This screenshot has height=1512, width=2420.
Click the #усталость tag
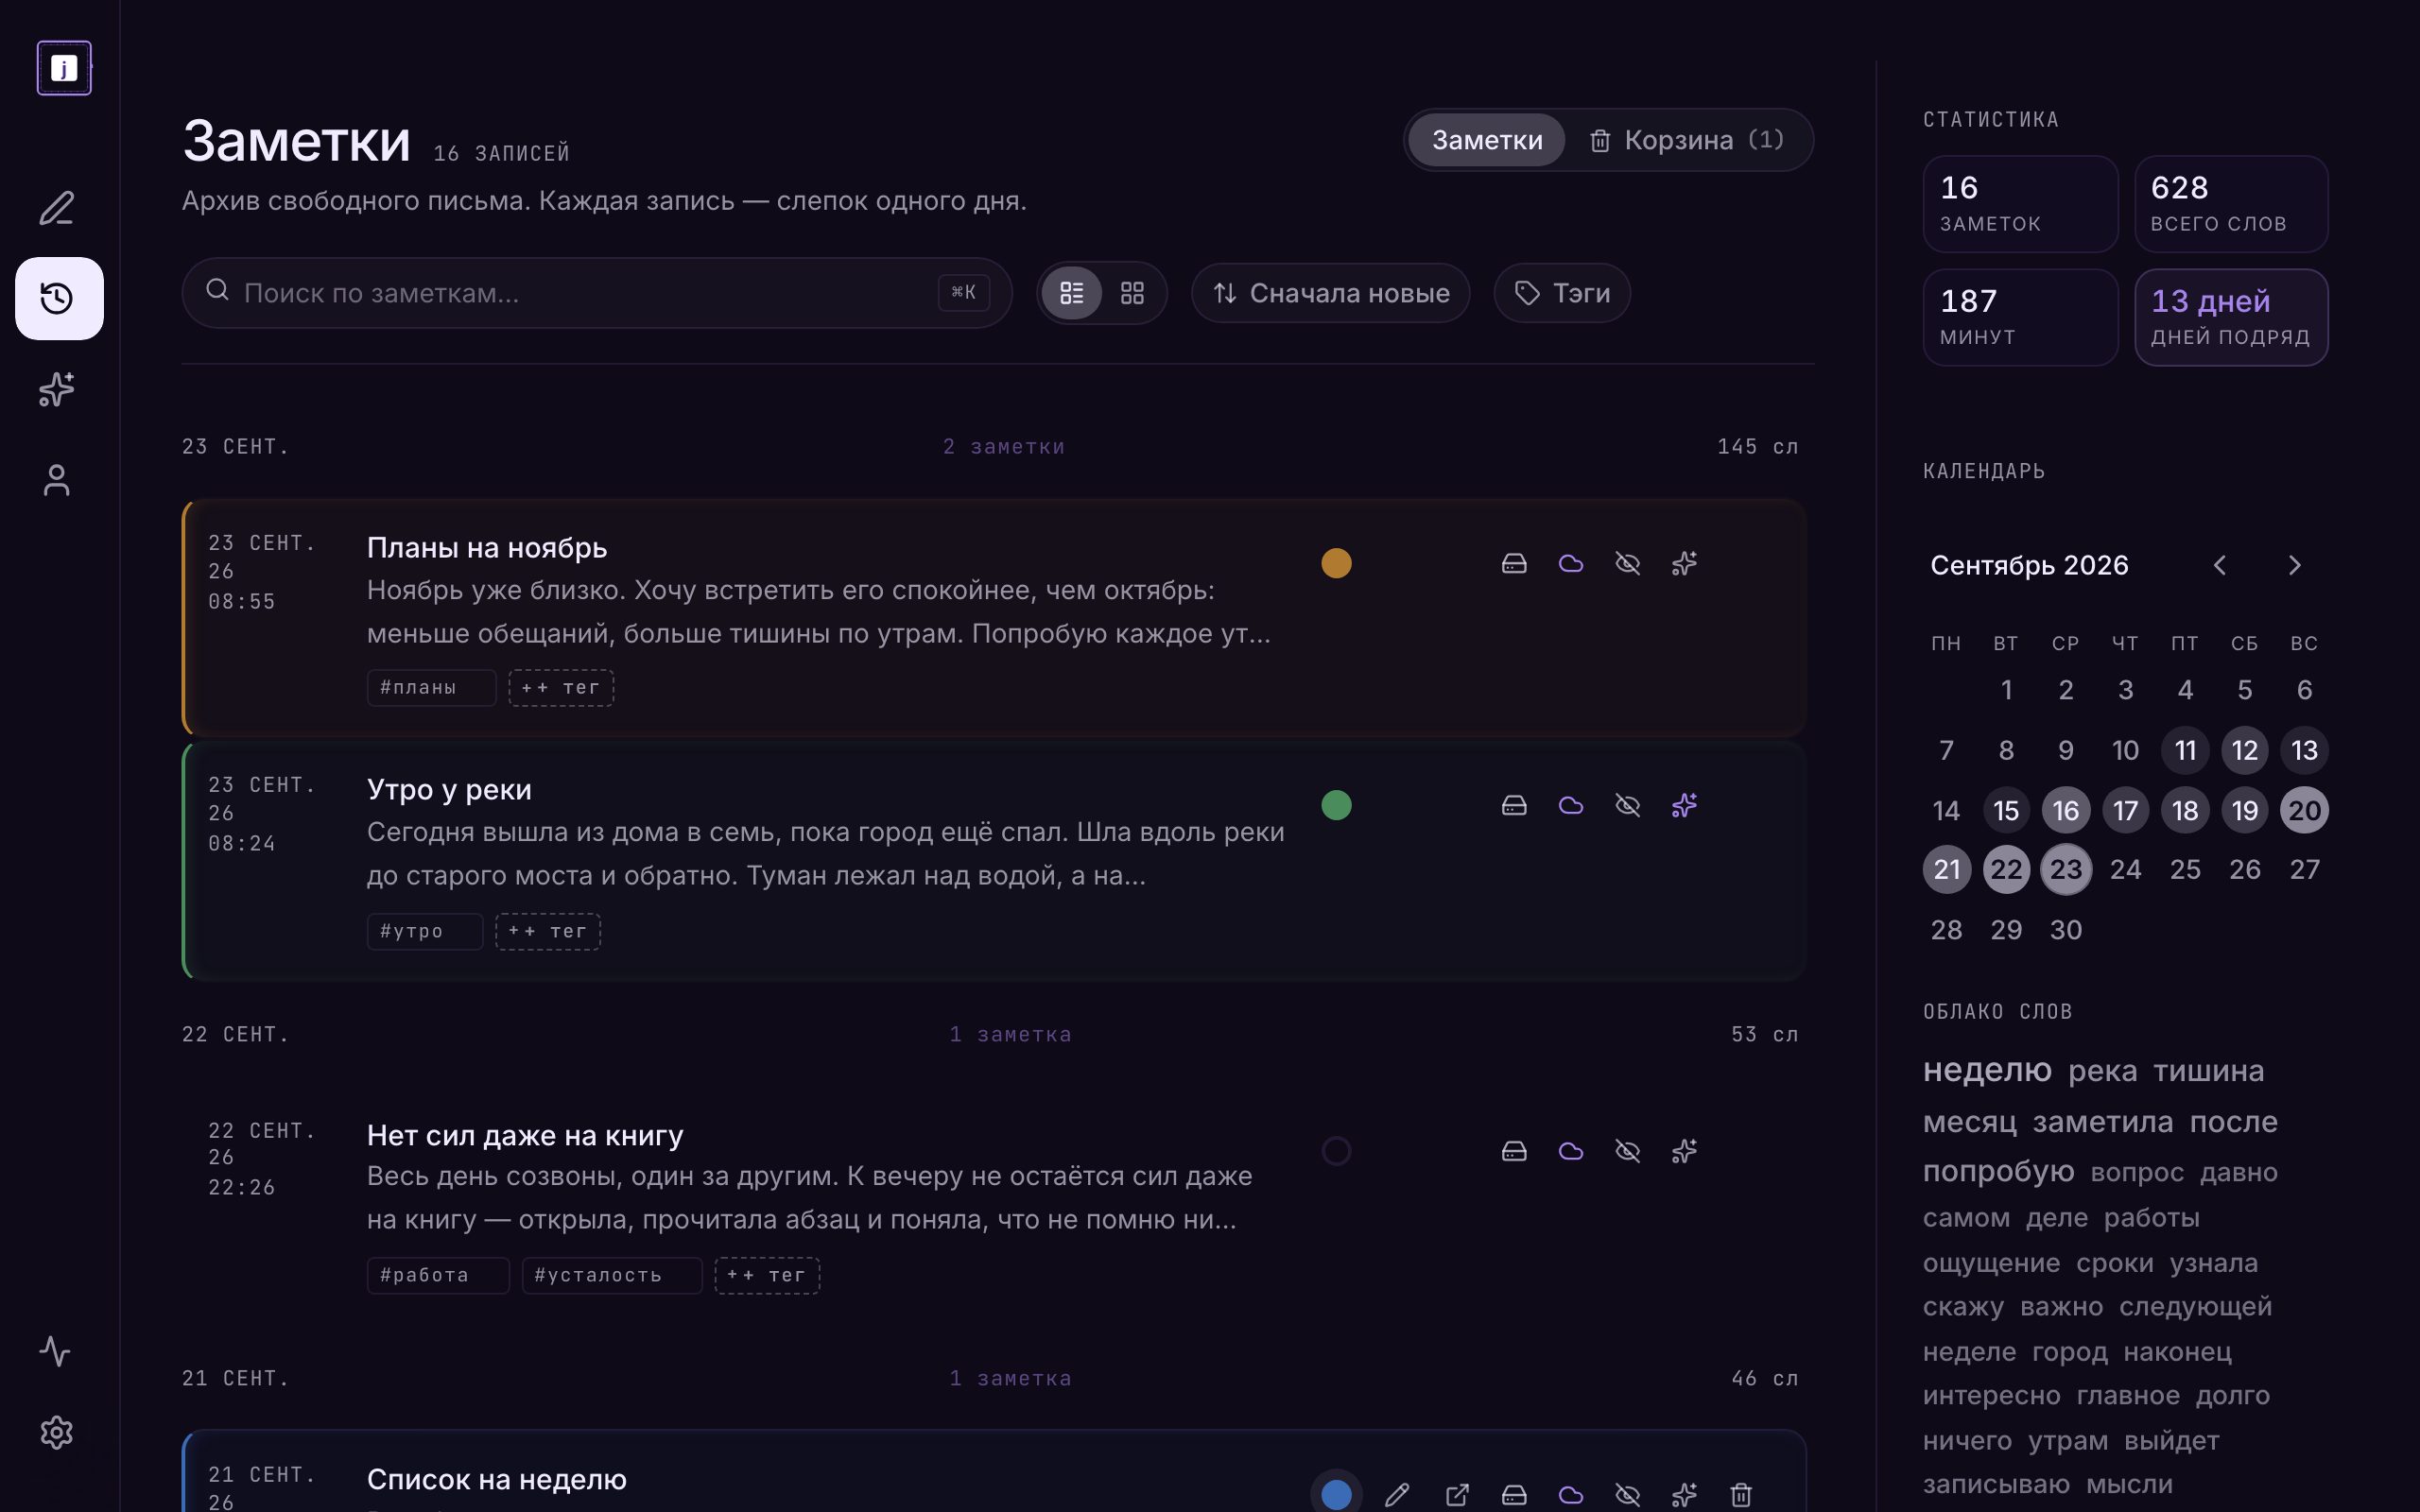click(612, 1275)
